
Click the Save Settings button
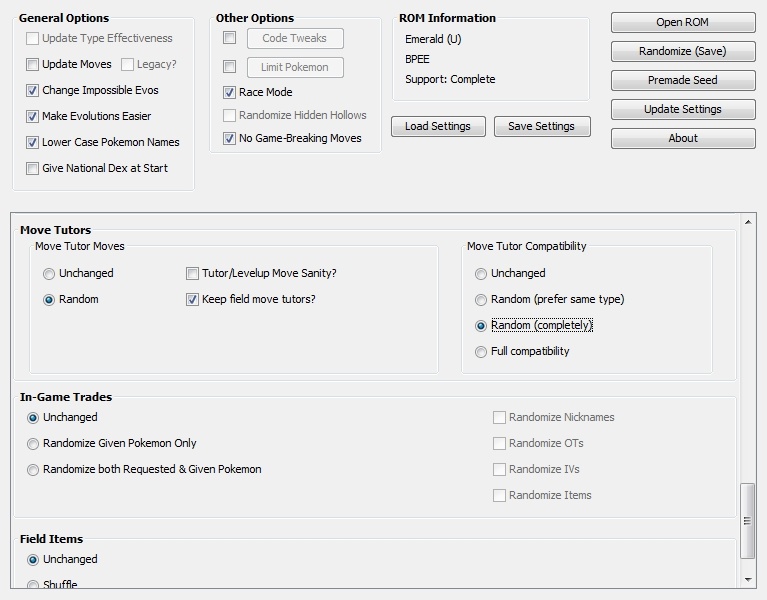point(541,126)
